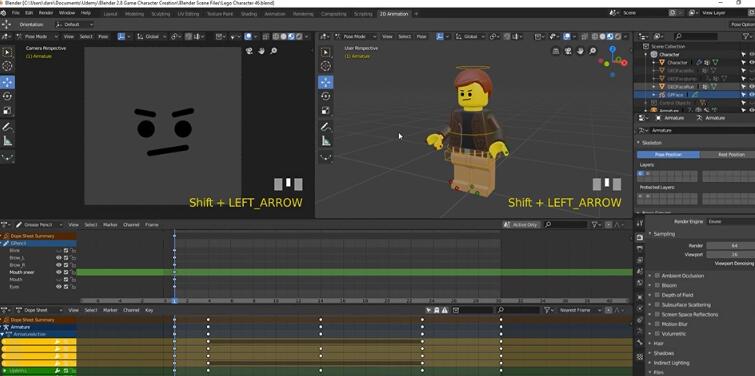Show the hidden Blink grease pencil layer

click(x=59, y=250)
